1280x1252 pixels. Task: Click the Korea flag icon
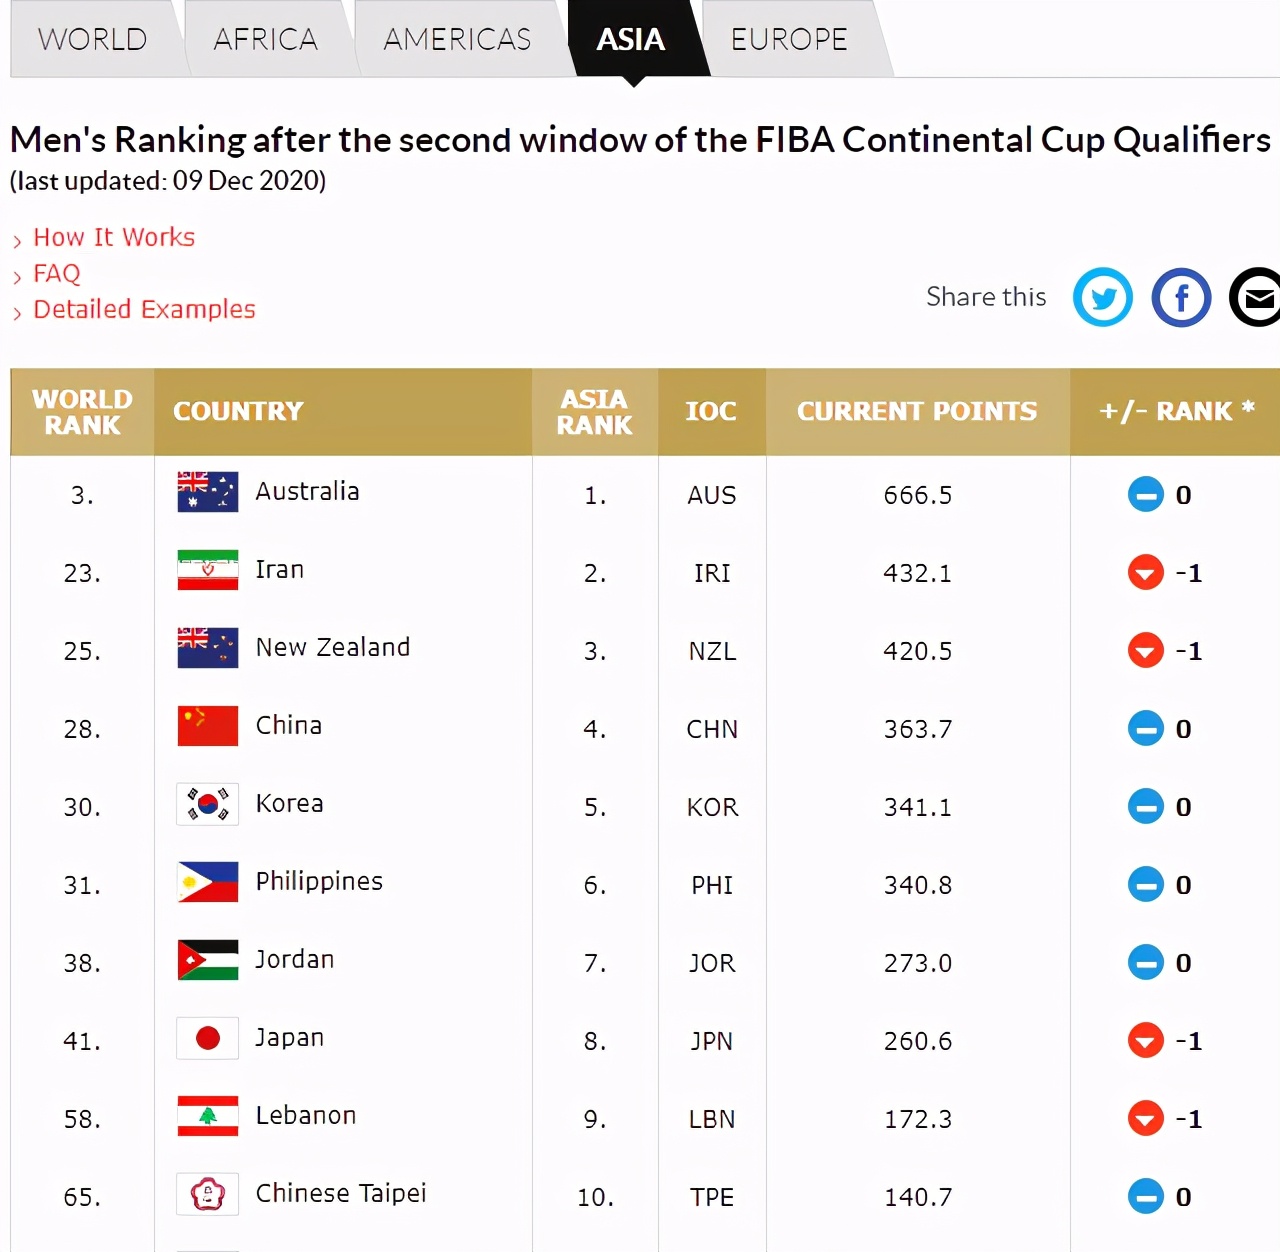click(208, 804)
